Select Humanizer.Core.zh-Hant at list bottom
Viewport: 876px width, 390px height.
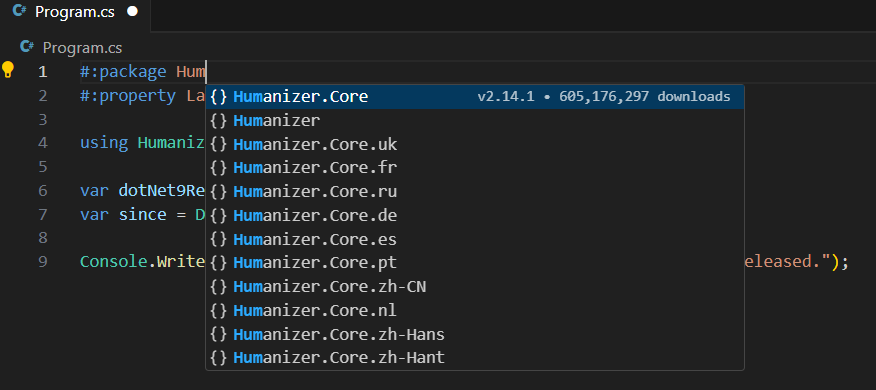475,358
